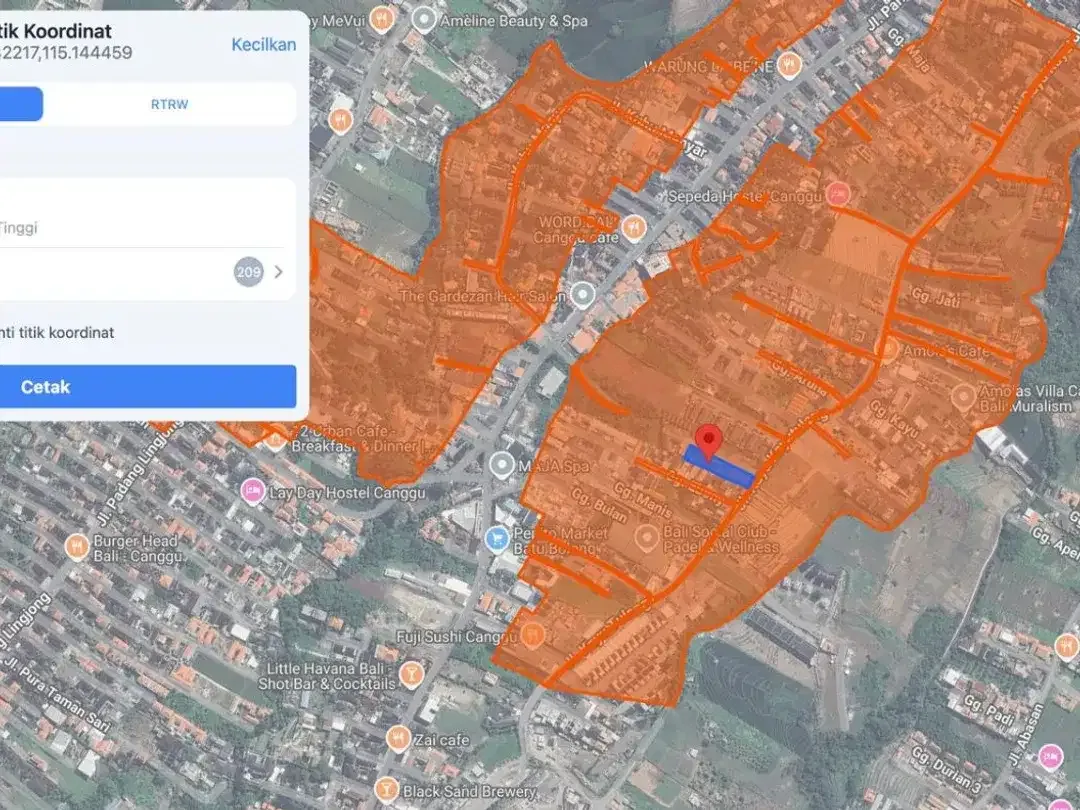Click the Titik Koordinat panel title
1080x810 pixels.
pos(55,31)
